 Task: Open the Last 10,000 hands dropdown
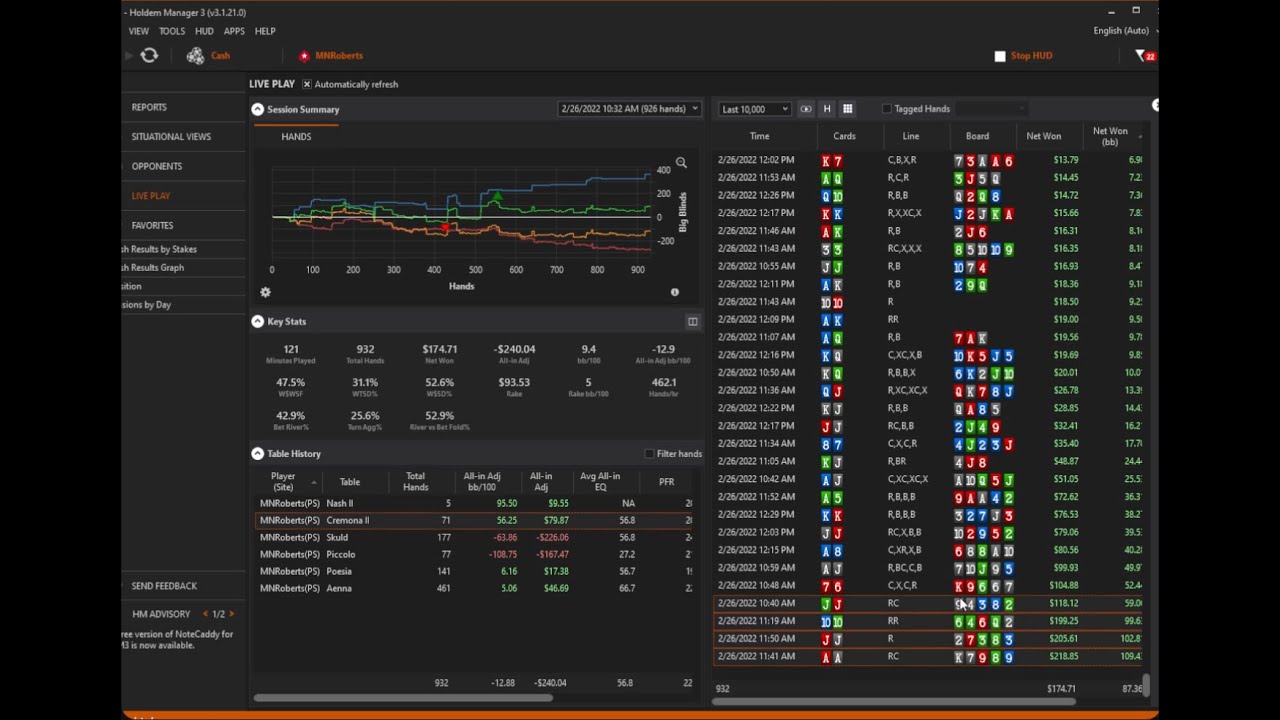[755, 109]
